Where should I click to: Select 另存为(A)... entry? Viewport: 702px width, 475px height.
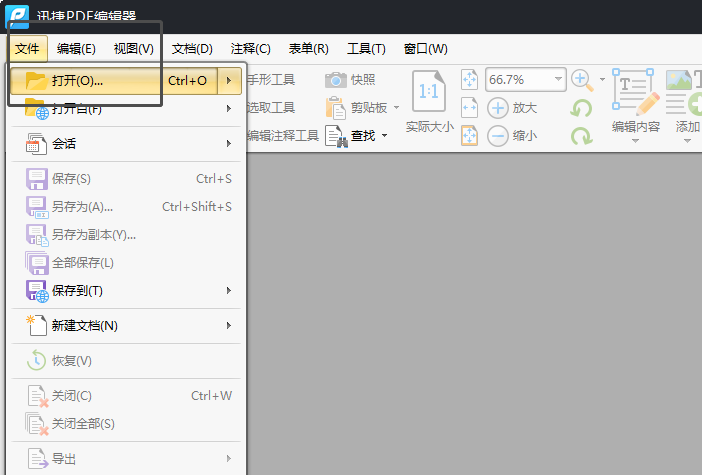pyautogui.click(x=126, y=206)
